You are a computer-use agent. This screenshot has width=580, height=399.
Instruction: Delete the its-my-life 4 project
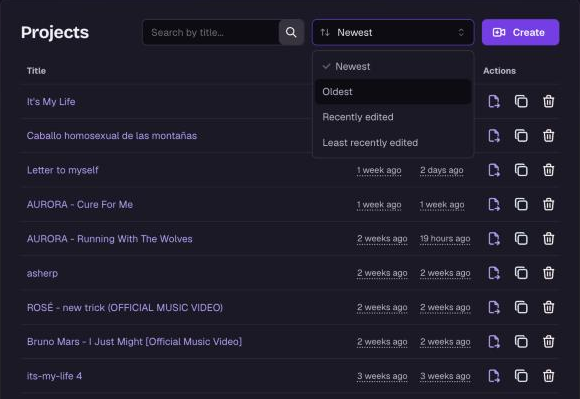coord(549,376)
